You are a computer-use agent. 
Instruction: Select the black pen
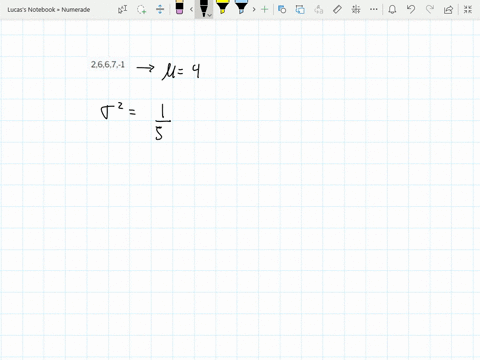click(x=203, y=9)
